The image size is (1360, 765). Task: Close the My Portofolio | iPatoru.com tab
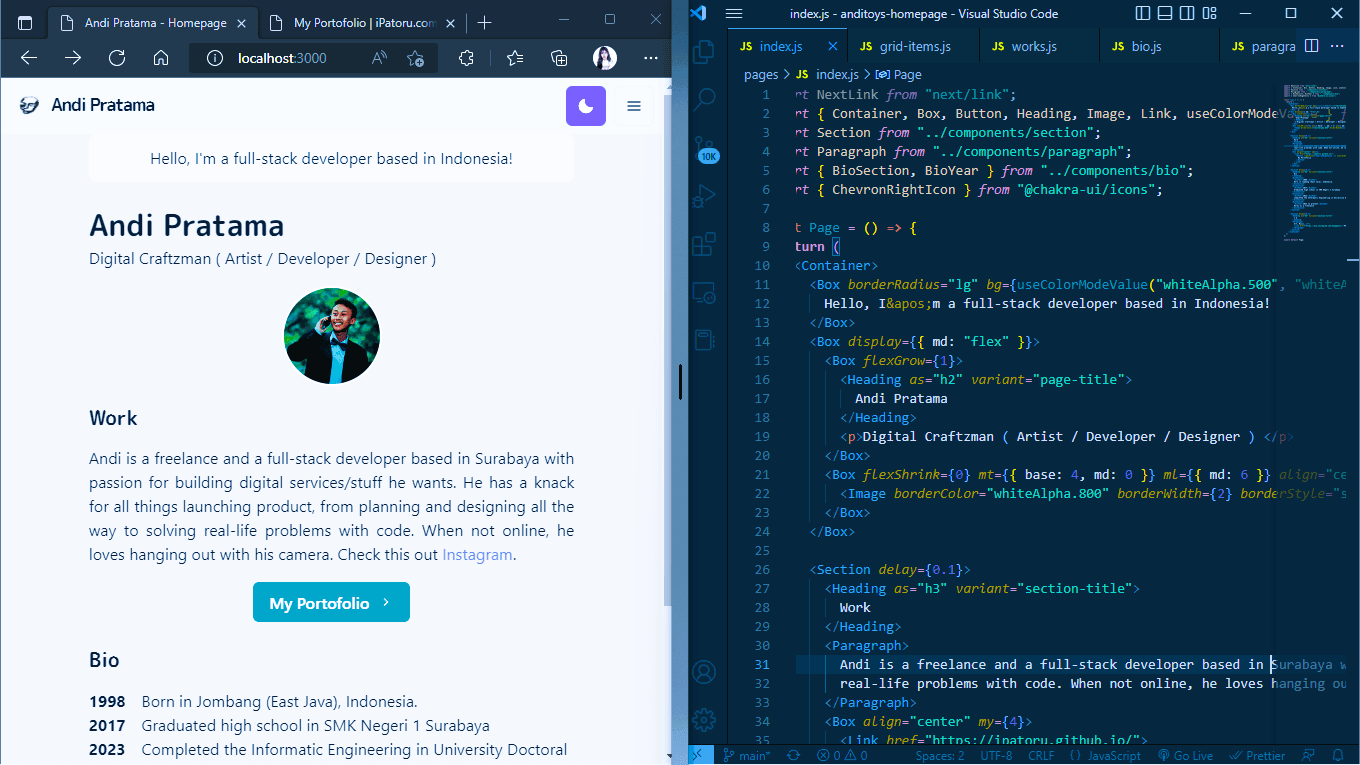click(451, 22)
